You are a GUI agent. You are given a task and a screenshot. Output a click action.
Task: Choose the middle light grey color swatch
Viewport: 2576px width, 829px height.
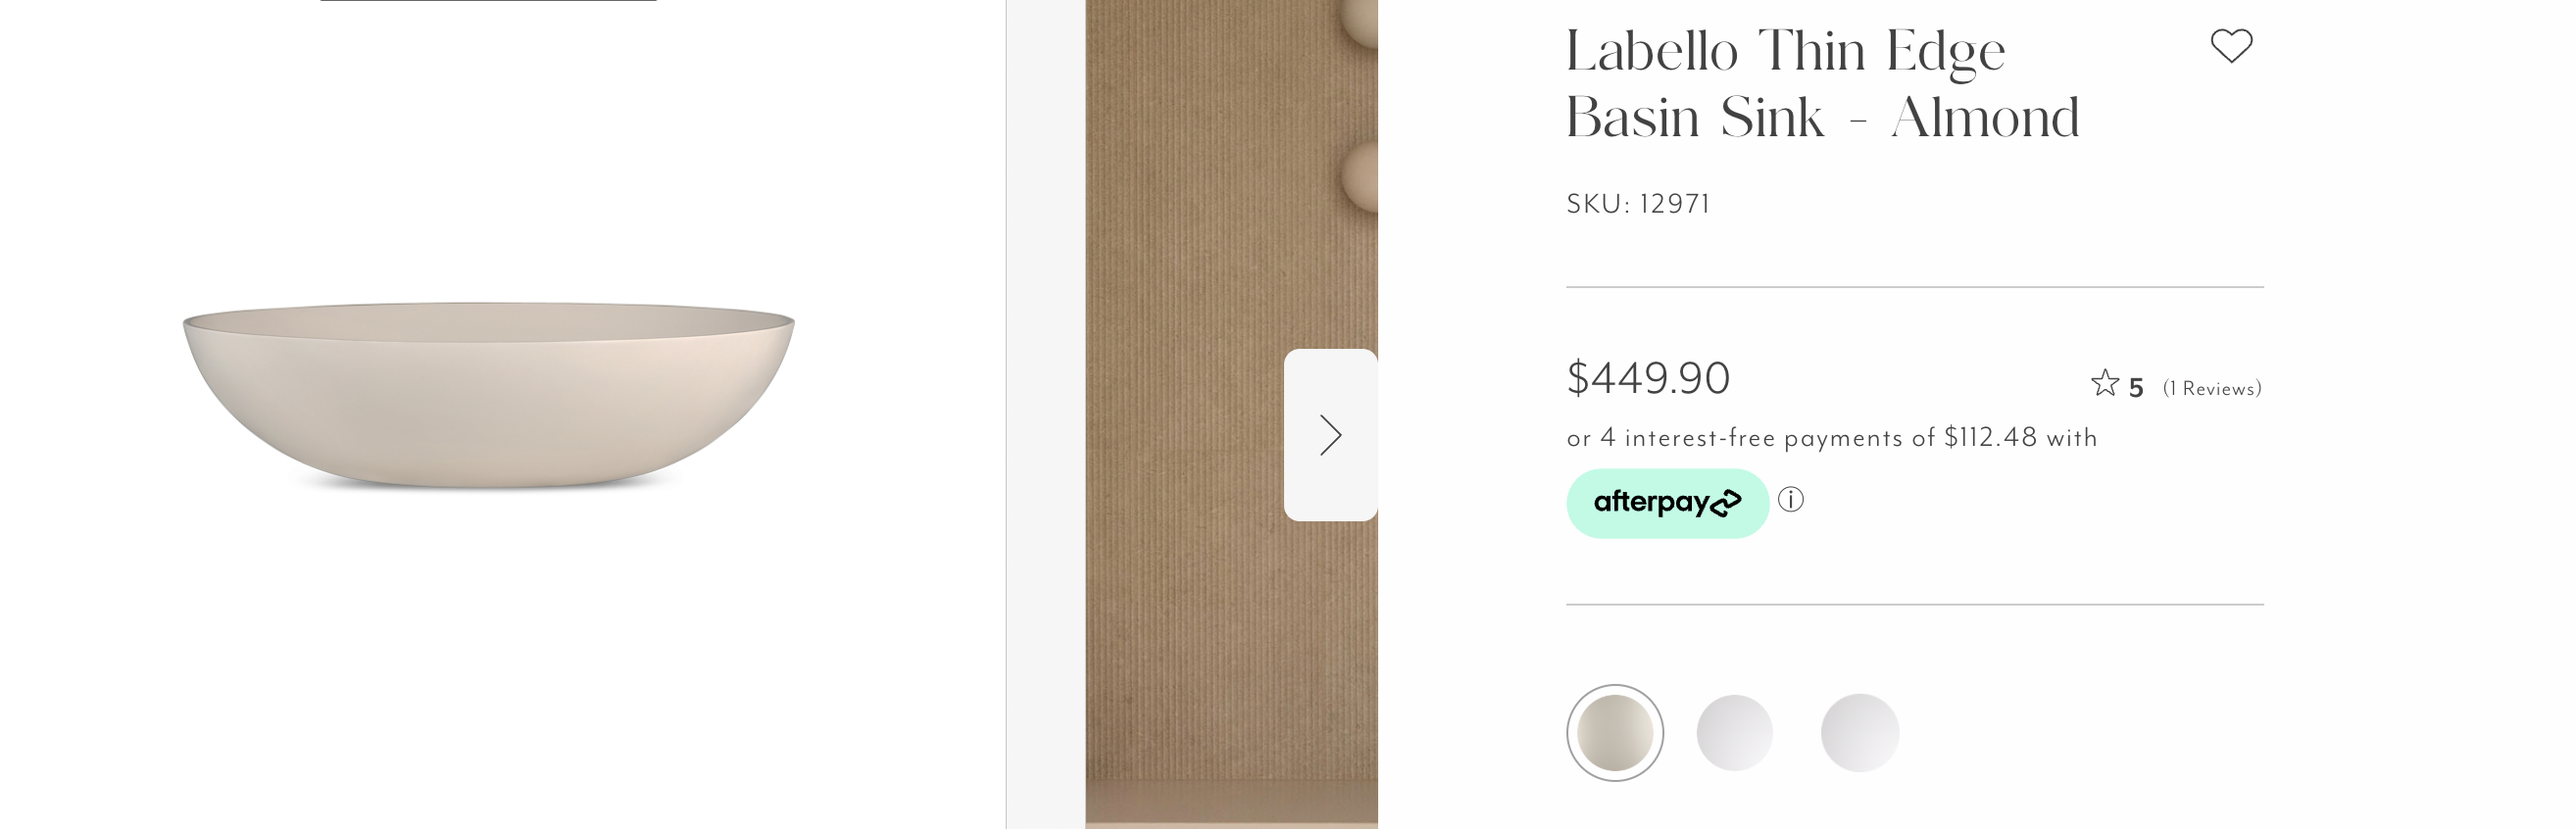[x=1735, y=733]
